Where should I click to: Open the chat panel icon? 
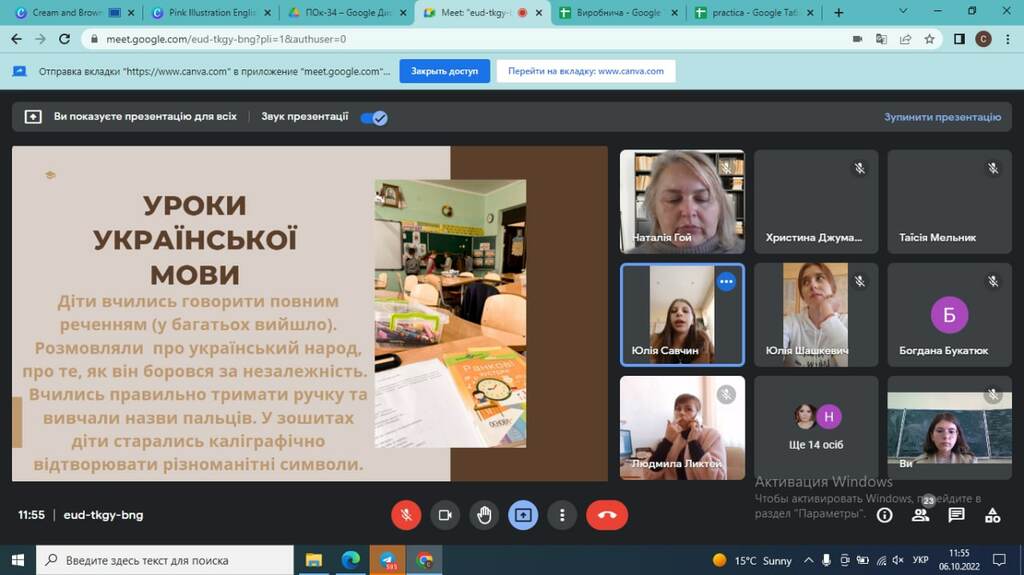pos(956,515)
